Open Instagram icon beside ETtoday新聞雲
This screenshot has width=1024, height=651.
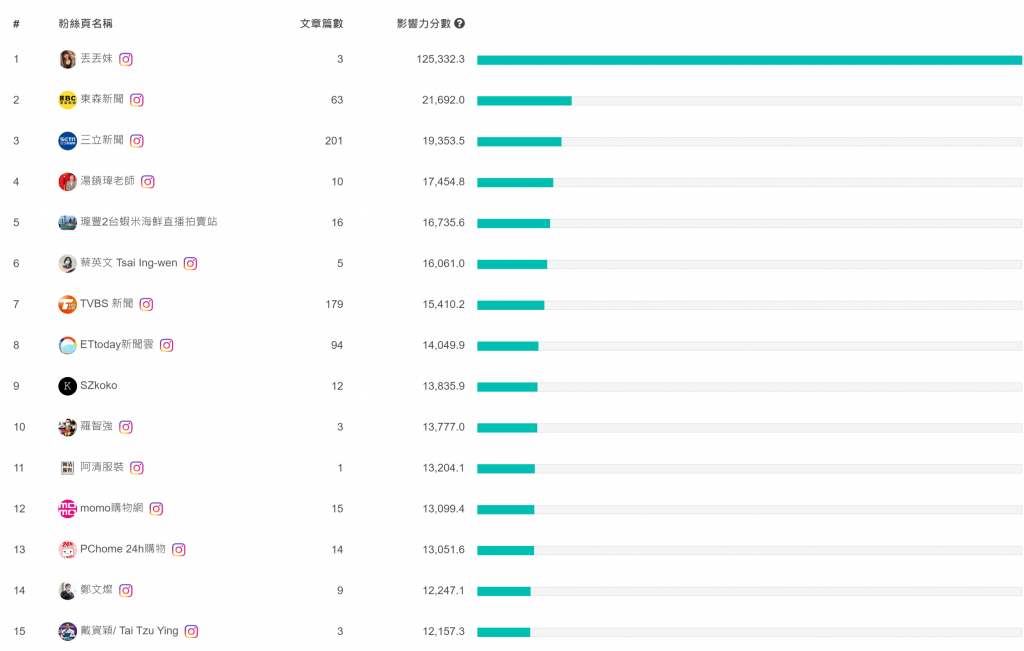point(167,345)
